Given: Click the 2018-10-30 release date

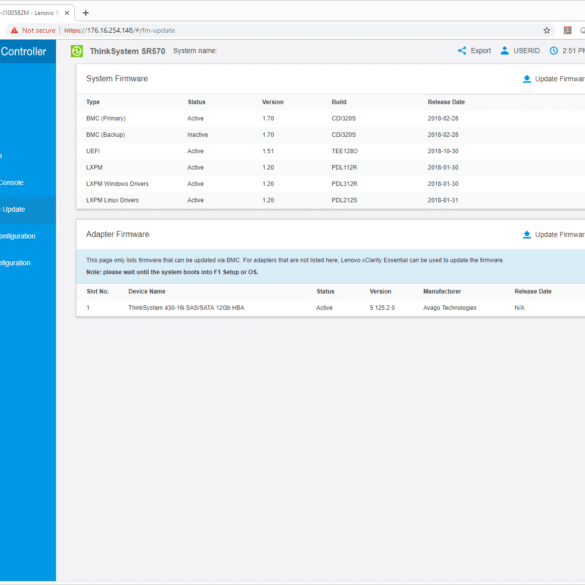Looking at the screenshot, I should click(x=443, y=151).
